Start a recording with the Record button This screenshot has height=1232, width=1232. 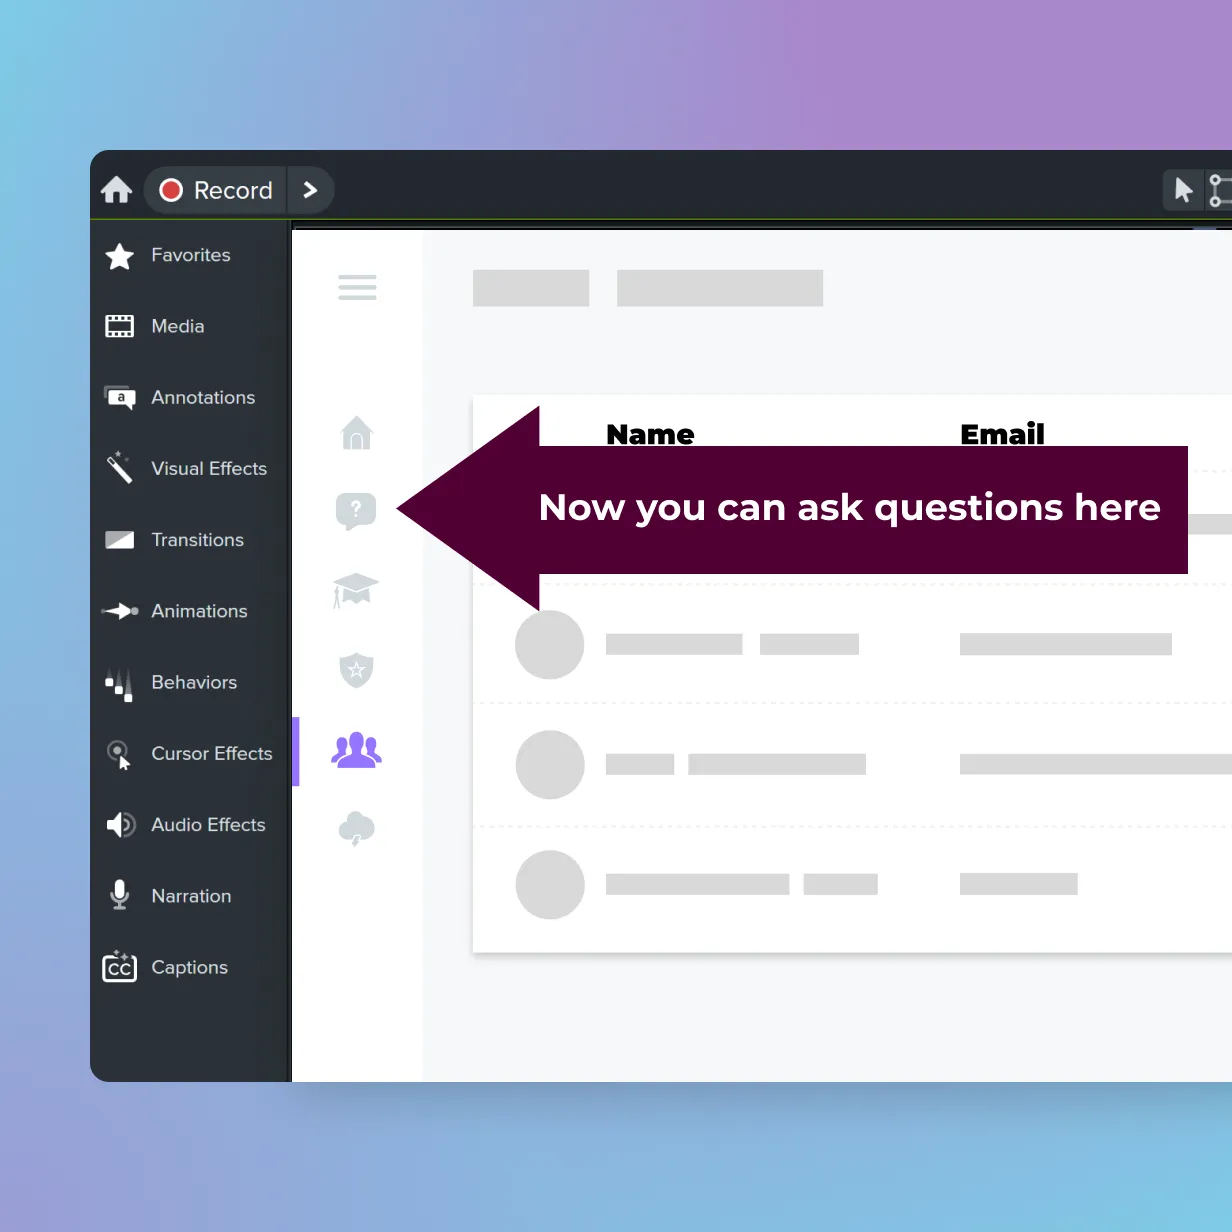click(216, 190)
